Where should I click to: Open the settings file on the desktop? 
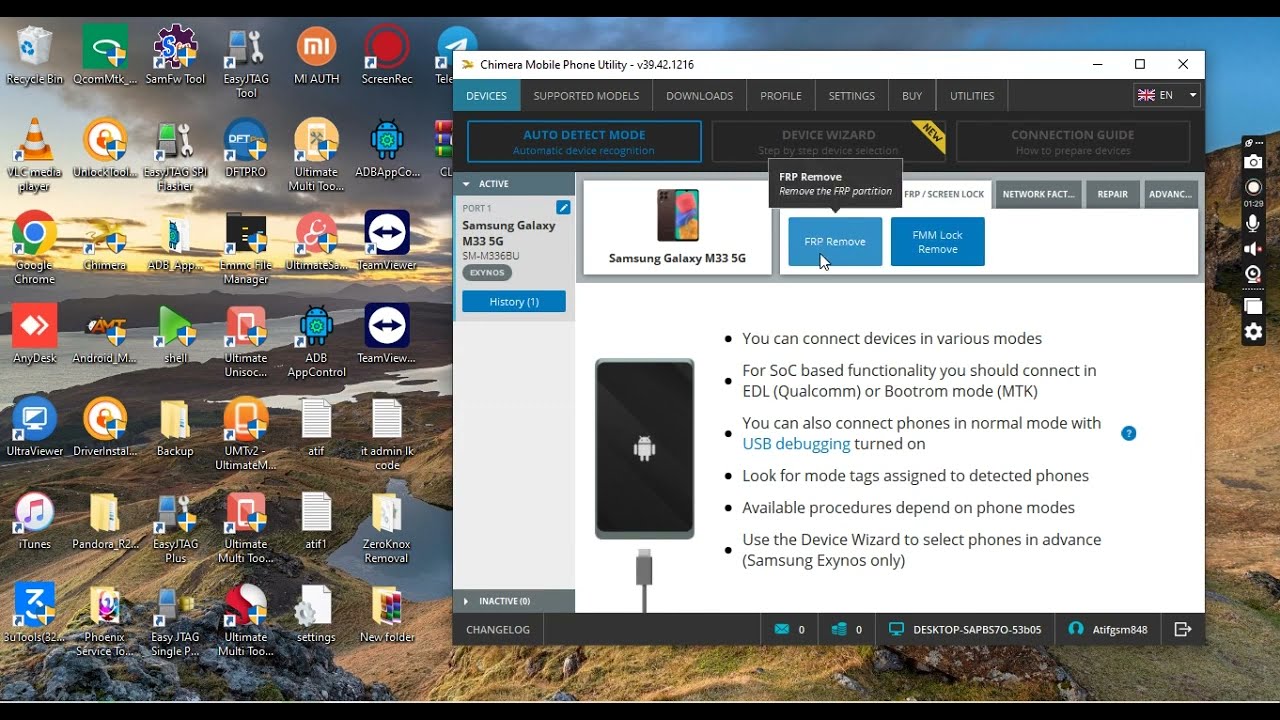coord(316,613)
